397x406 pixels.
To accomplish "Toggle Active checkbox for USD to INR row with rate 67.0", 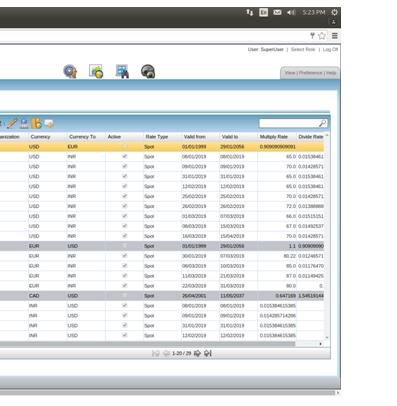I will pyautogui.click(x=125, y=226).
